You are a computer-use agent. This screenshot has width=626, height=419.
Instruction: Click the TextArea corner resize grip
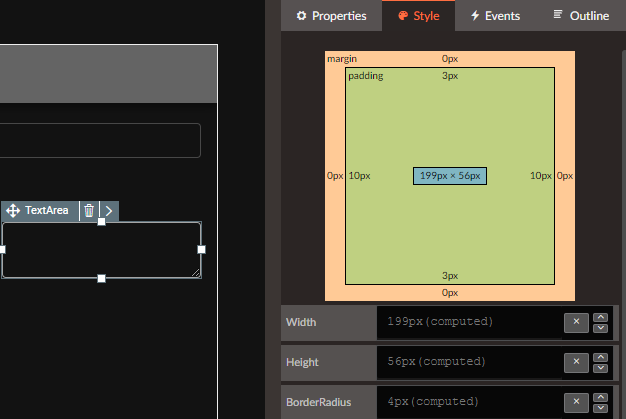pyautogui.click(x=196, y=273)
